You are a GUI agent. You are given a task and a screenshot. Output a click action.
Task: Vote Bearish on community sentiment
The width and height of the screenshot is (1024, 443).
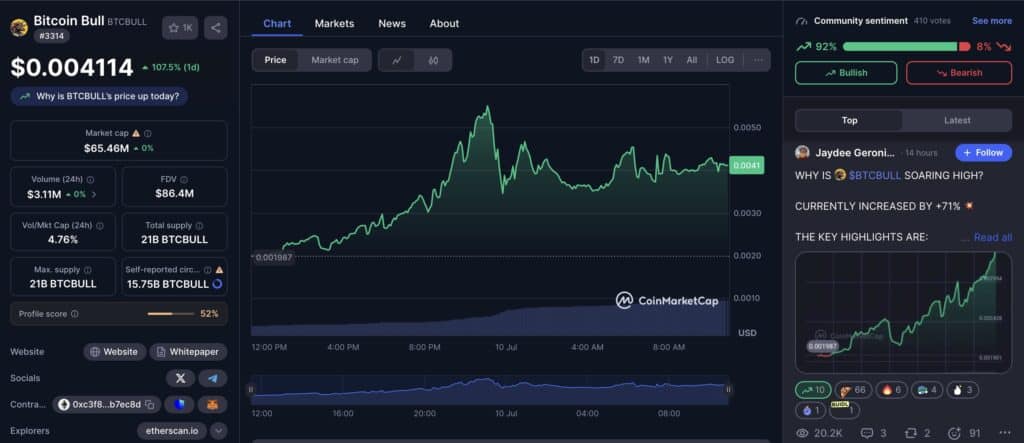pyautogui.click(x=959, y=73)
